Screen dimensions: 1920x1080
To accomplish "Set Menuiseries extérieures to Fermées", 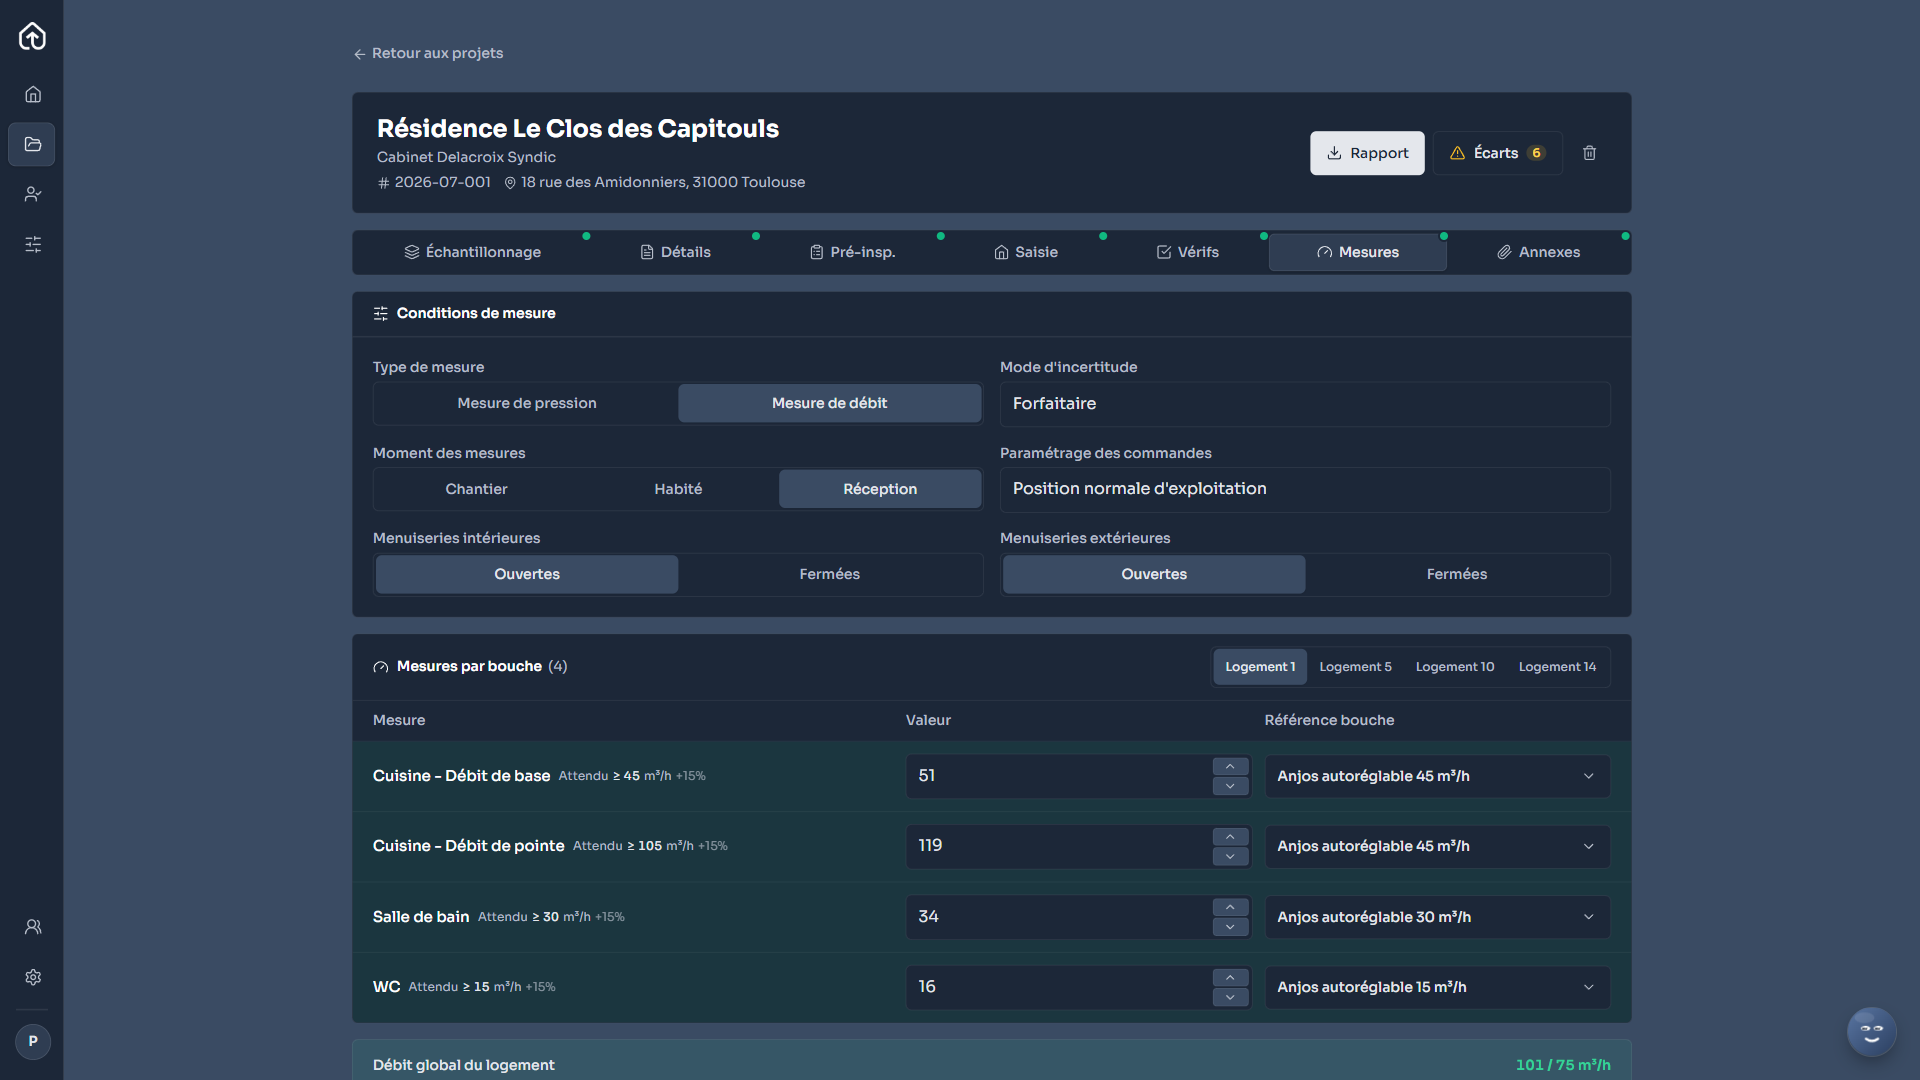I will click(1456, 574).
